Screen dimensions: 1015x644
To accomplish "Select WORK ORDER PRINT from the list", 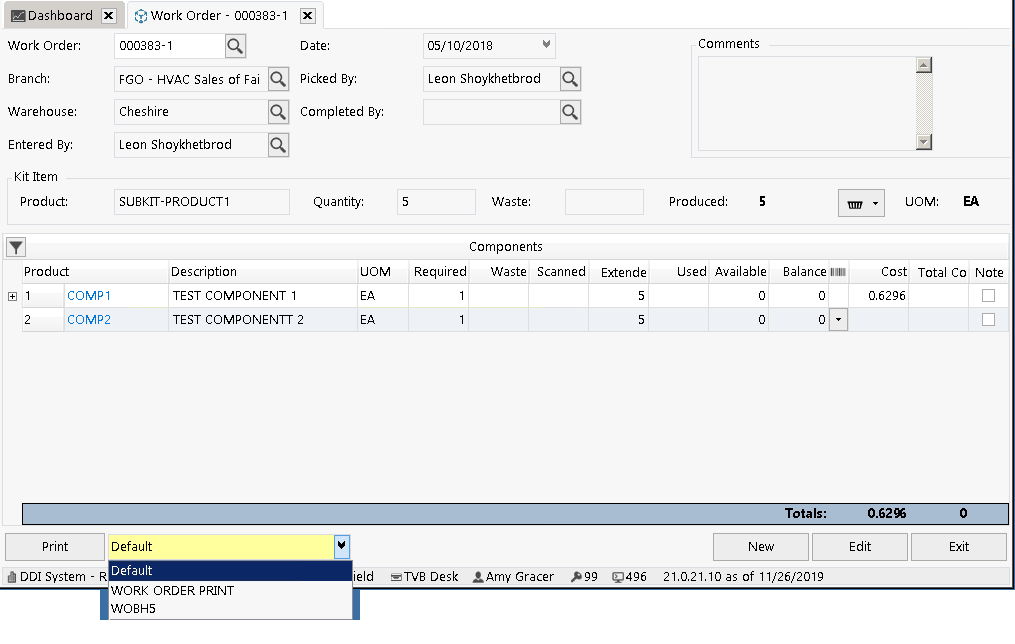I will (172, 590).
